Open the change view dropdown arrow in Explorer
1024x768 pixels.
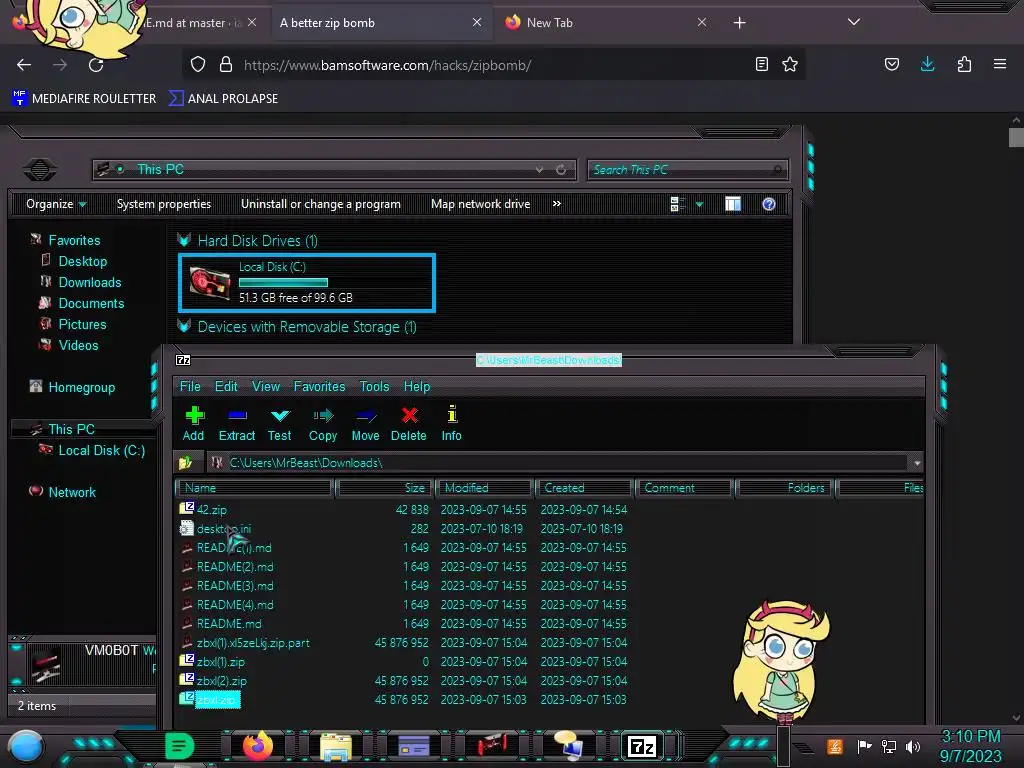click(699, 204)
